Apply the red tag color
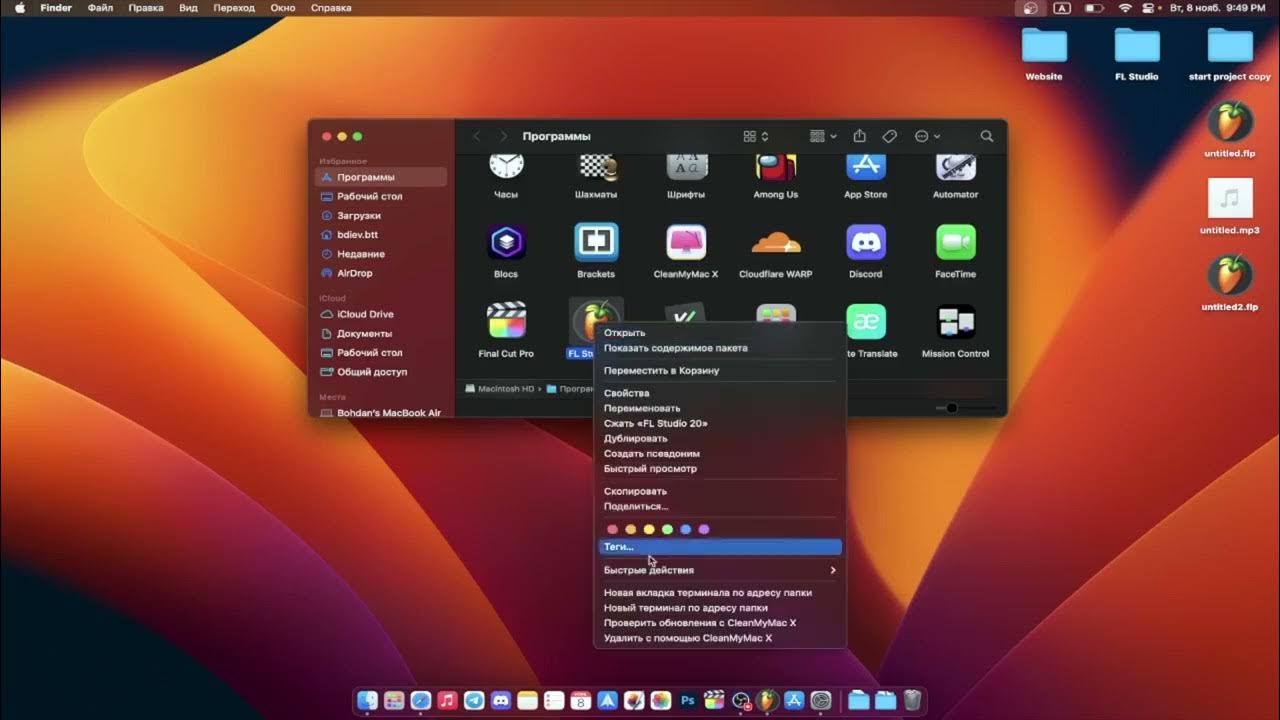 coord(613,529)
